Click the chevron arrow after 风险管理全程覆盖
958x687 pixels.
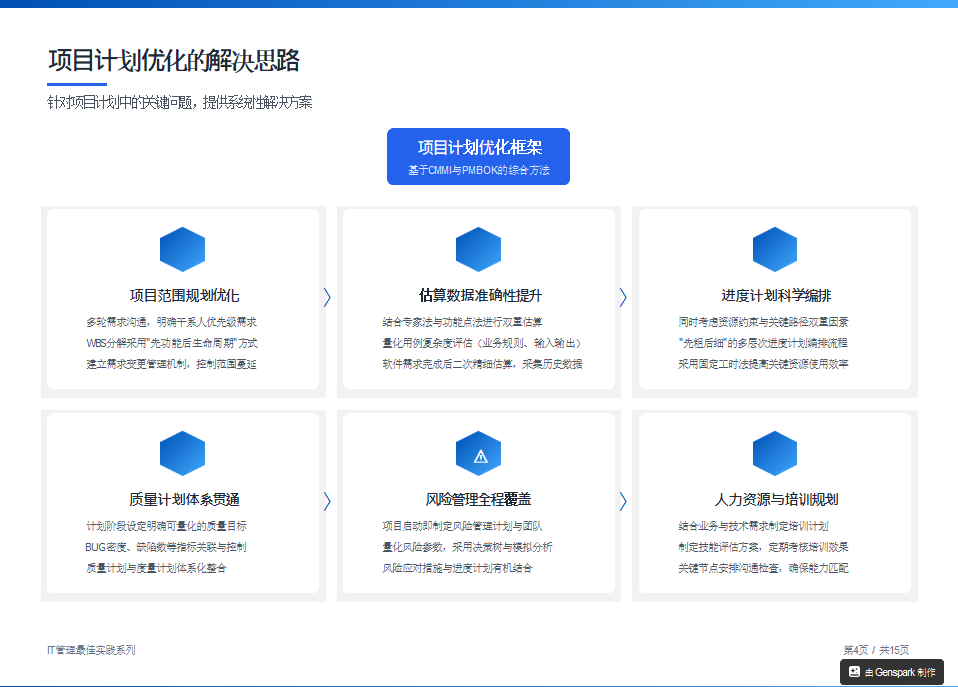point(623,500)
